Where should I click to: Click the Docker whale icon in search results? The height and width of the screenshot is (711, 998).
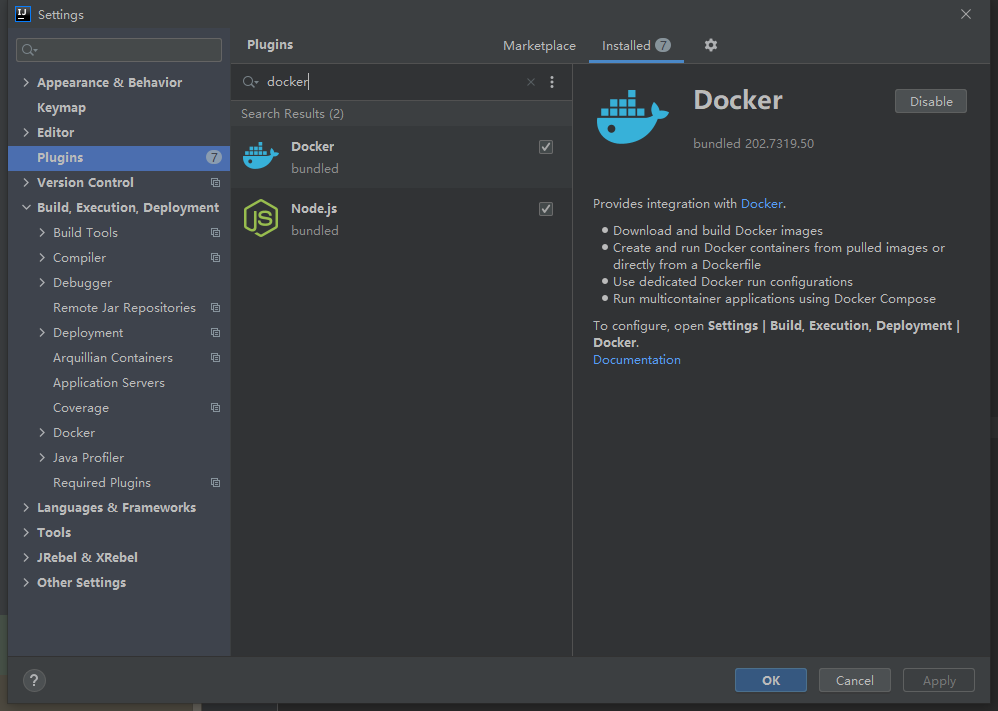(261, 156)
